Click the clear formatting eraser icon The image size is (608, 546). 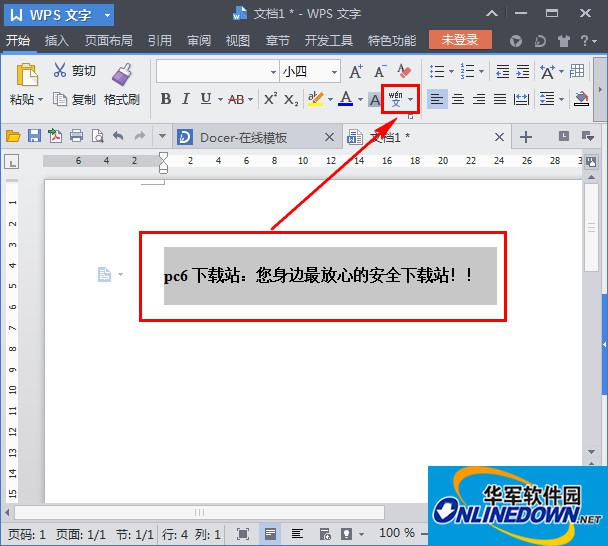(x=404, y=71)
